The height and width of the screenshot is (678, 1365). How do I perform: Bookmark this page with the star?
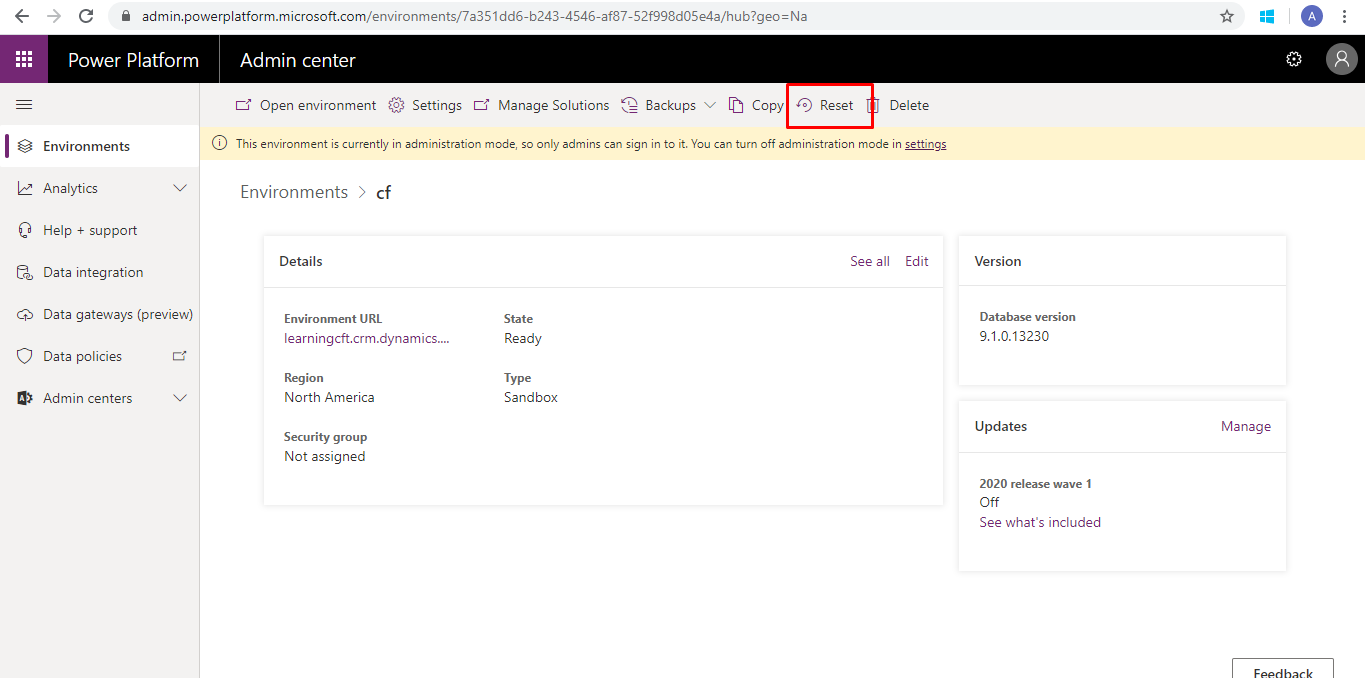(1227, 16)
